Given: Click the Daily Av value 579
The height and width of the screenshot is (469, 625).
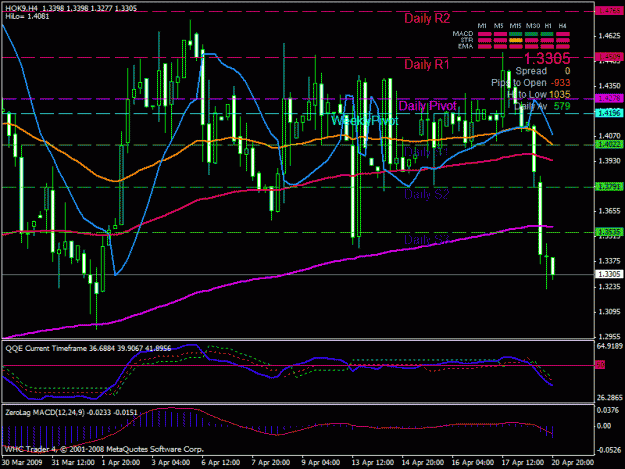Looking at the screenshot, I should tap(562, 106).
